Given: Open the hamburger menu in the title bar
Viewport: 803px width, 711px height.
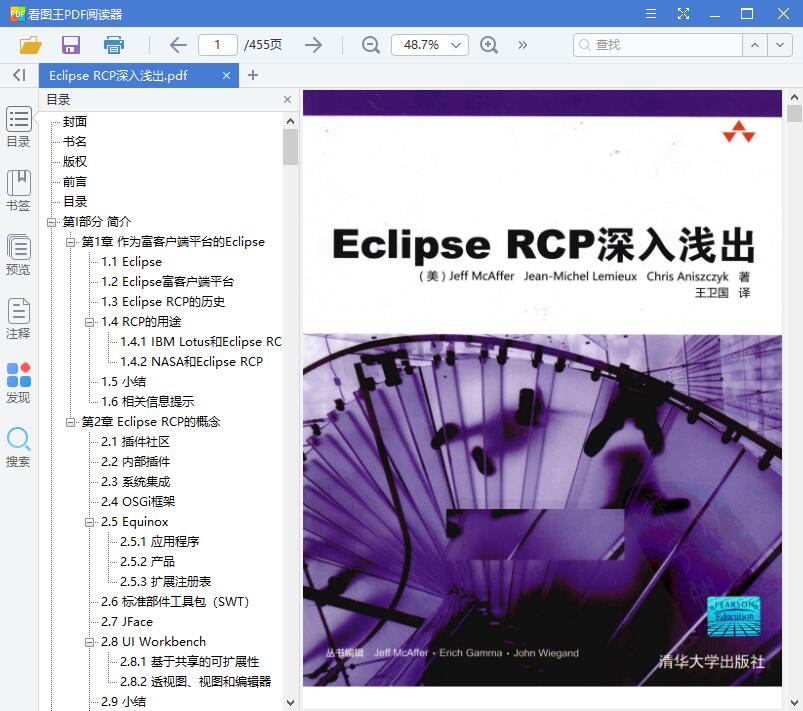Looking at the screenshot, I should (651, 14).
